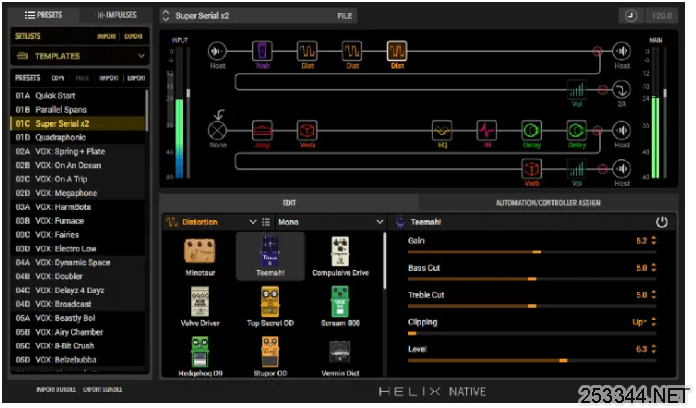Viewport: 696px width, 408px height.
Task: Adjust Gain value stepper arrows
Action: (x=654, y=241)
